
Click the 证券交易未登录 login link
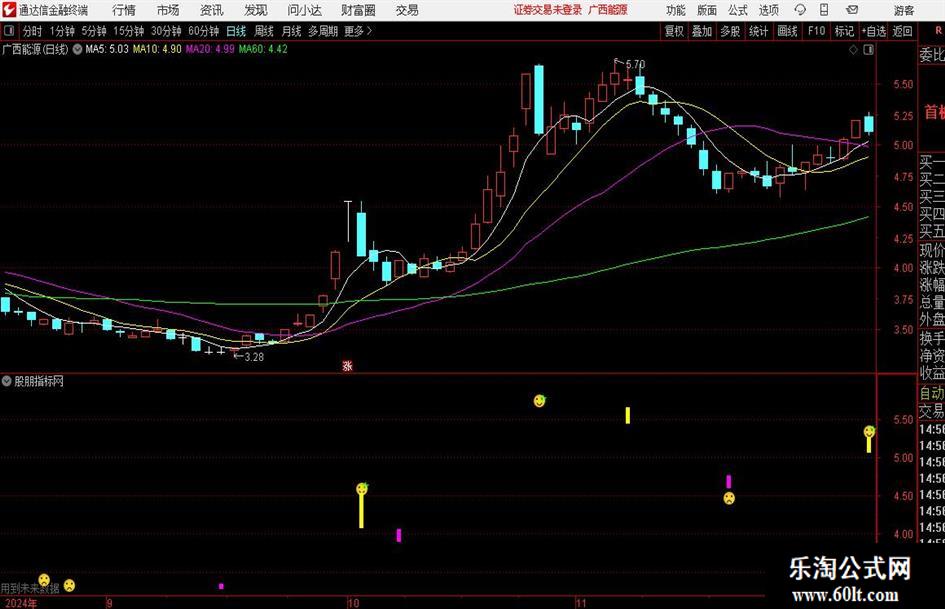coord(548,10)
